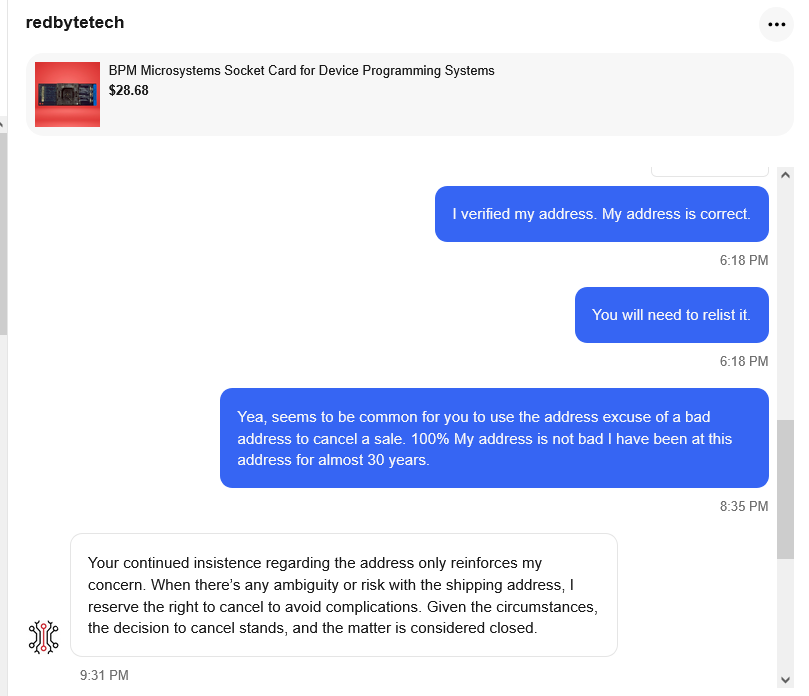809x696 pixels.
Task: Click the left panel's scrollbar thumb
Action: click(3, 234)
